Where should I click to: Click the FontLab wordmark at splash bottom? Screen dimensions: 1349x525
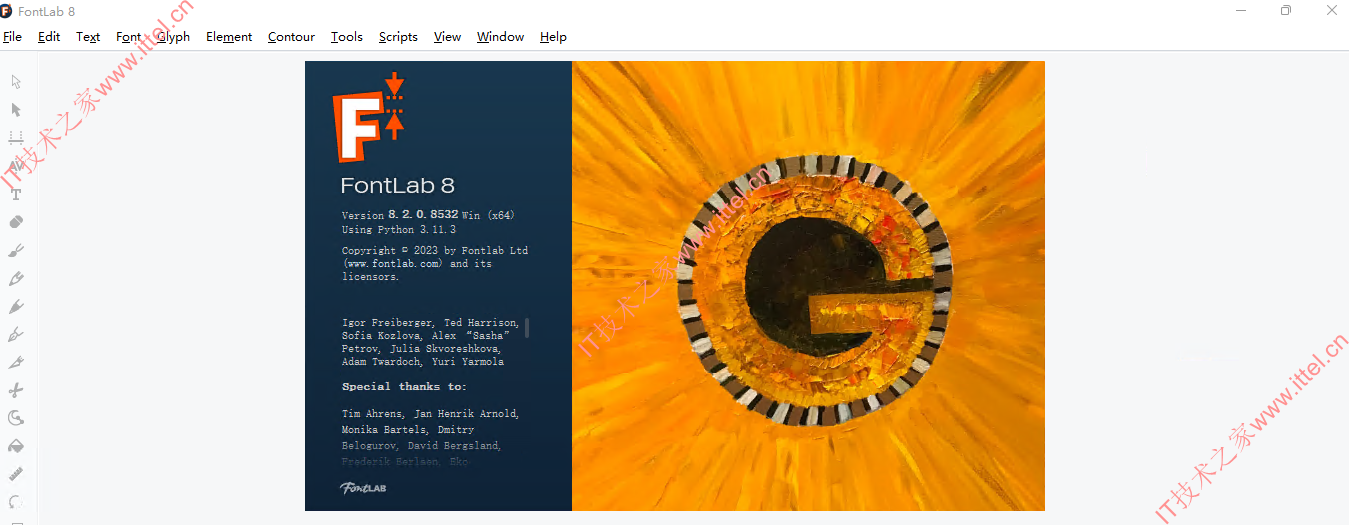point(362,488)
